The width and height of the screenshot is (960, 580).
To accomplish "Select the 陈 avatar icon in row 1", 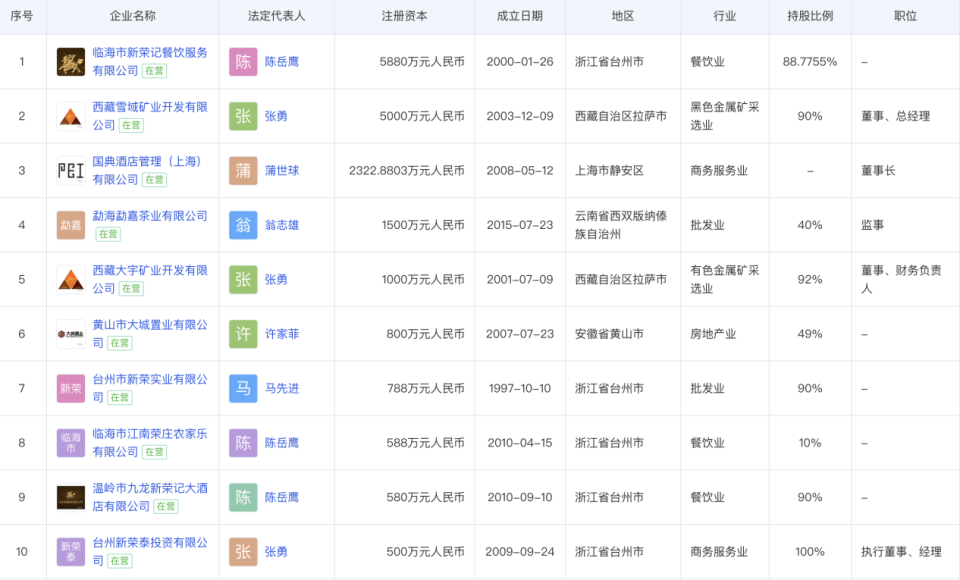I will click(242, 61).
